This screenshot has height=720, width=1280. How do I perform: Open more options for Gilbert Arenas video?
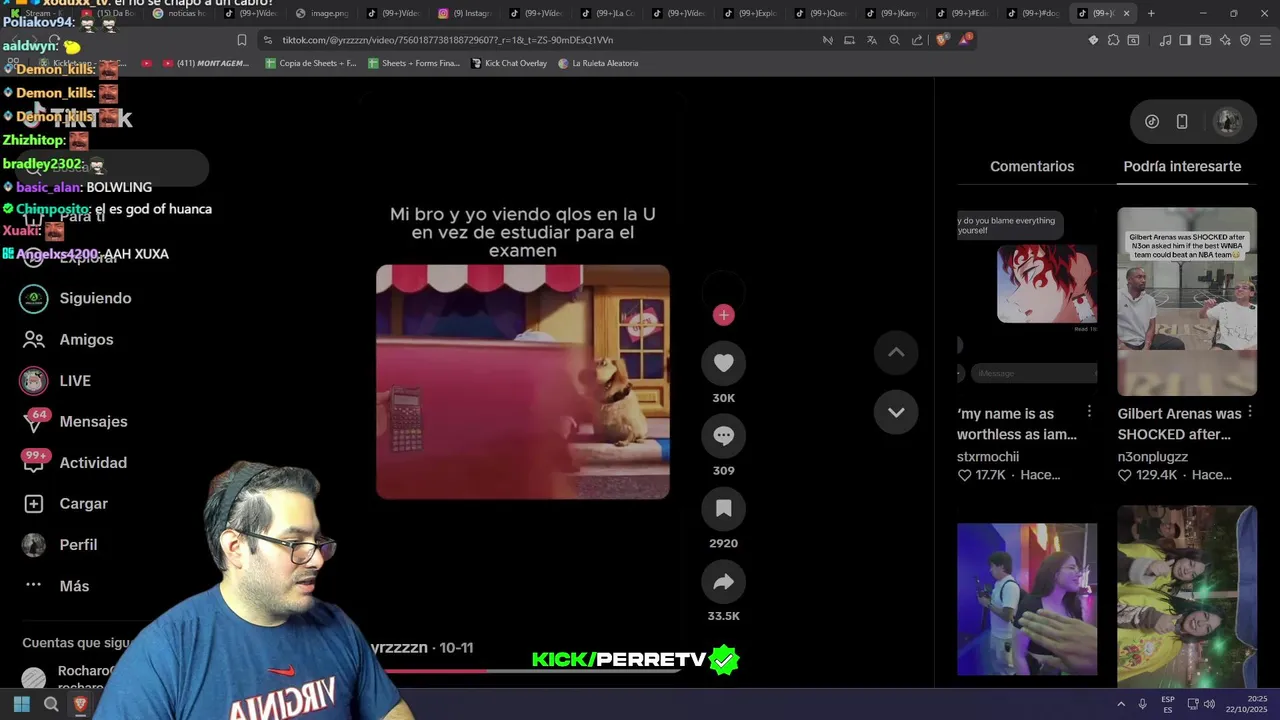click(x=1249, y=412)
